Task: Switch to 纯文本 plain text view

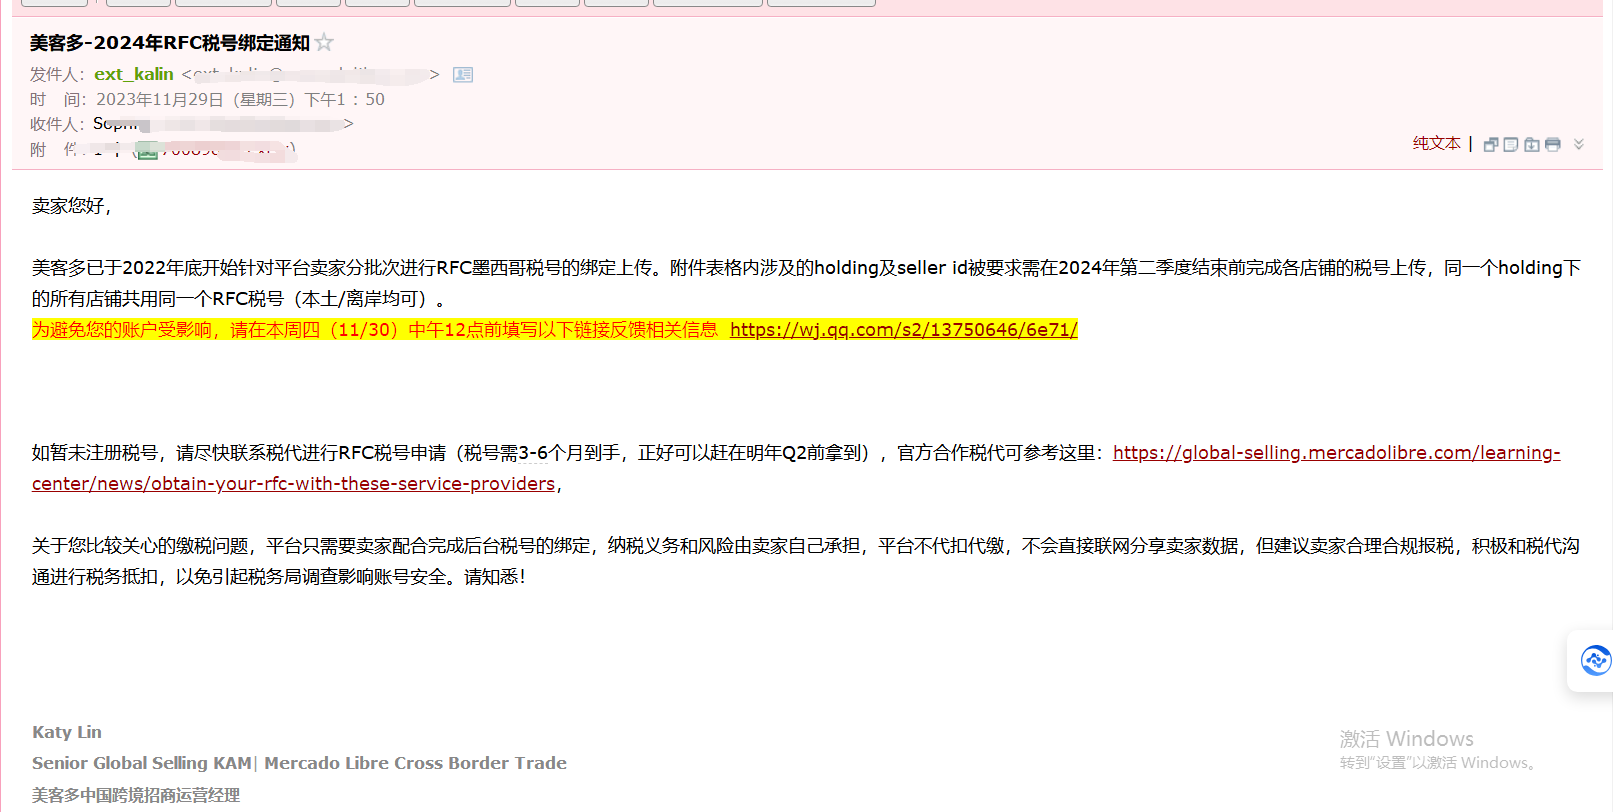Action: [x=1436, y=143]
